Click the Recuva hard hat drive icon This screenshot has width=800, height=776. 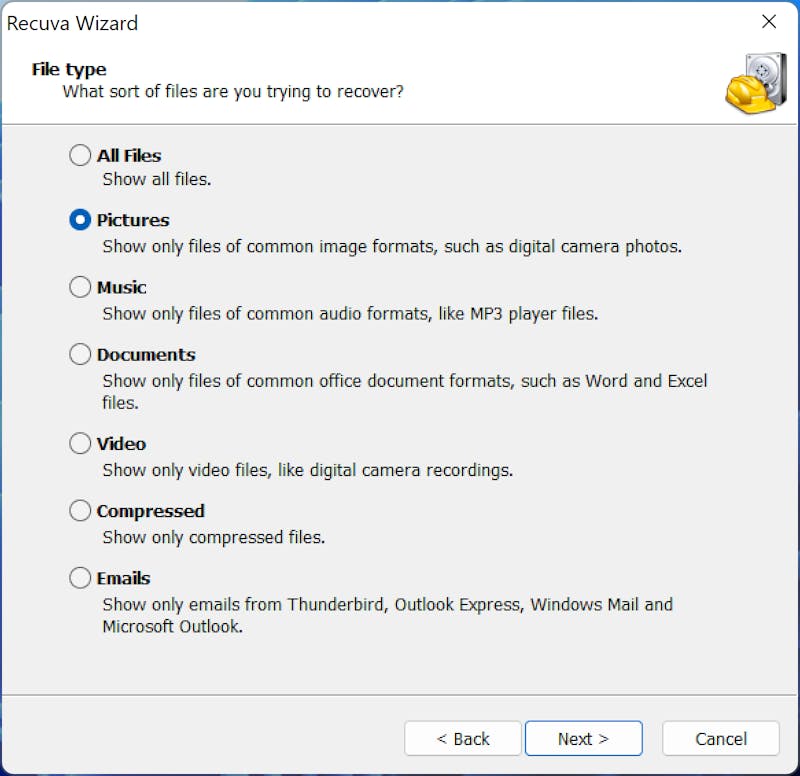[x=756, y=83]
